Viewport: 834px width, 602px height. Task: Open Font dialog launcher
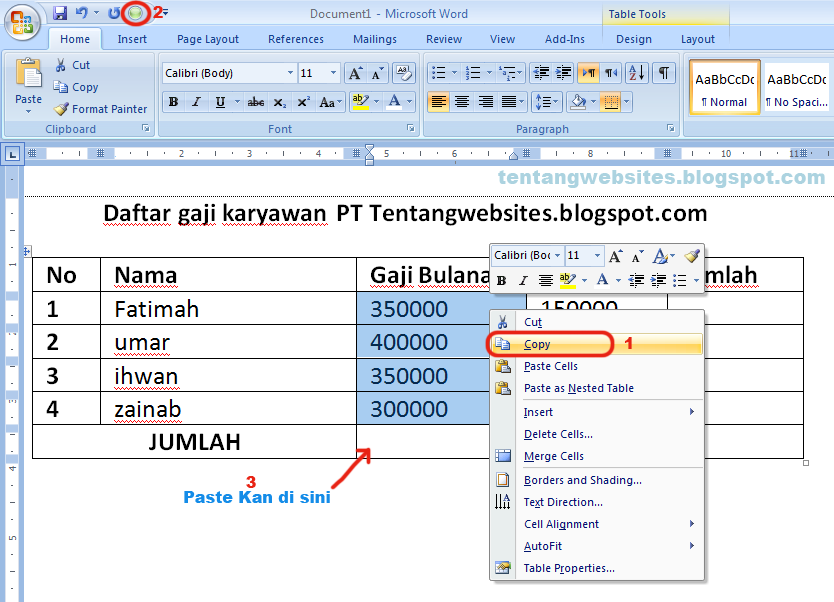(411, 128)
